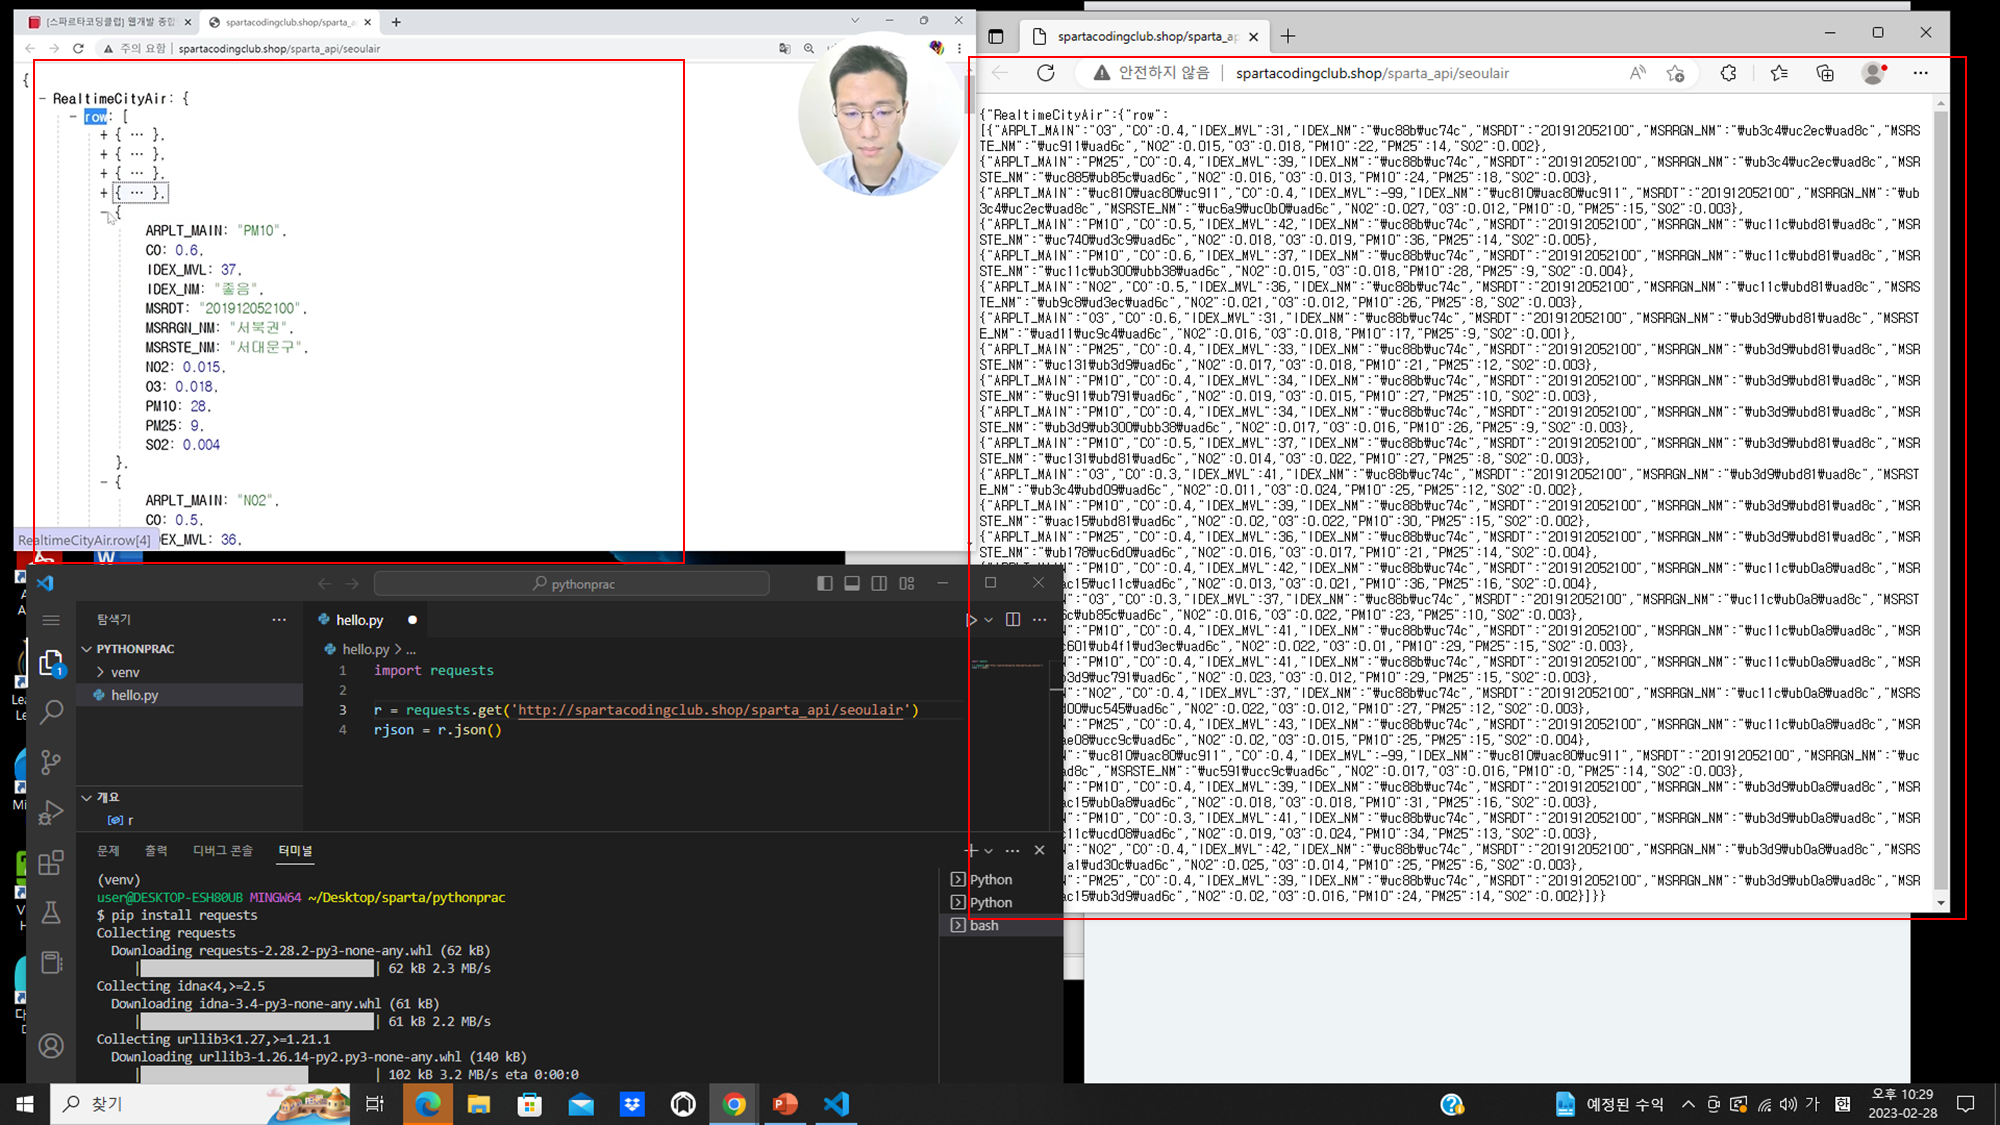This screenshot has height=1125, width=2000.
Task: Open the Windows Start menu
Action: tap(25, 1104)
